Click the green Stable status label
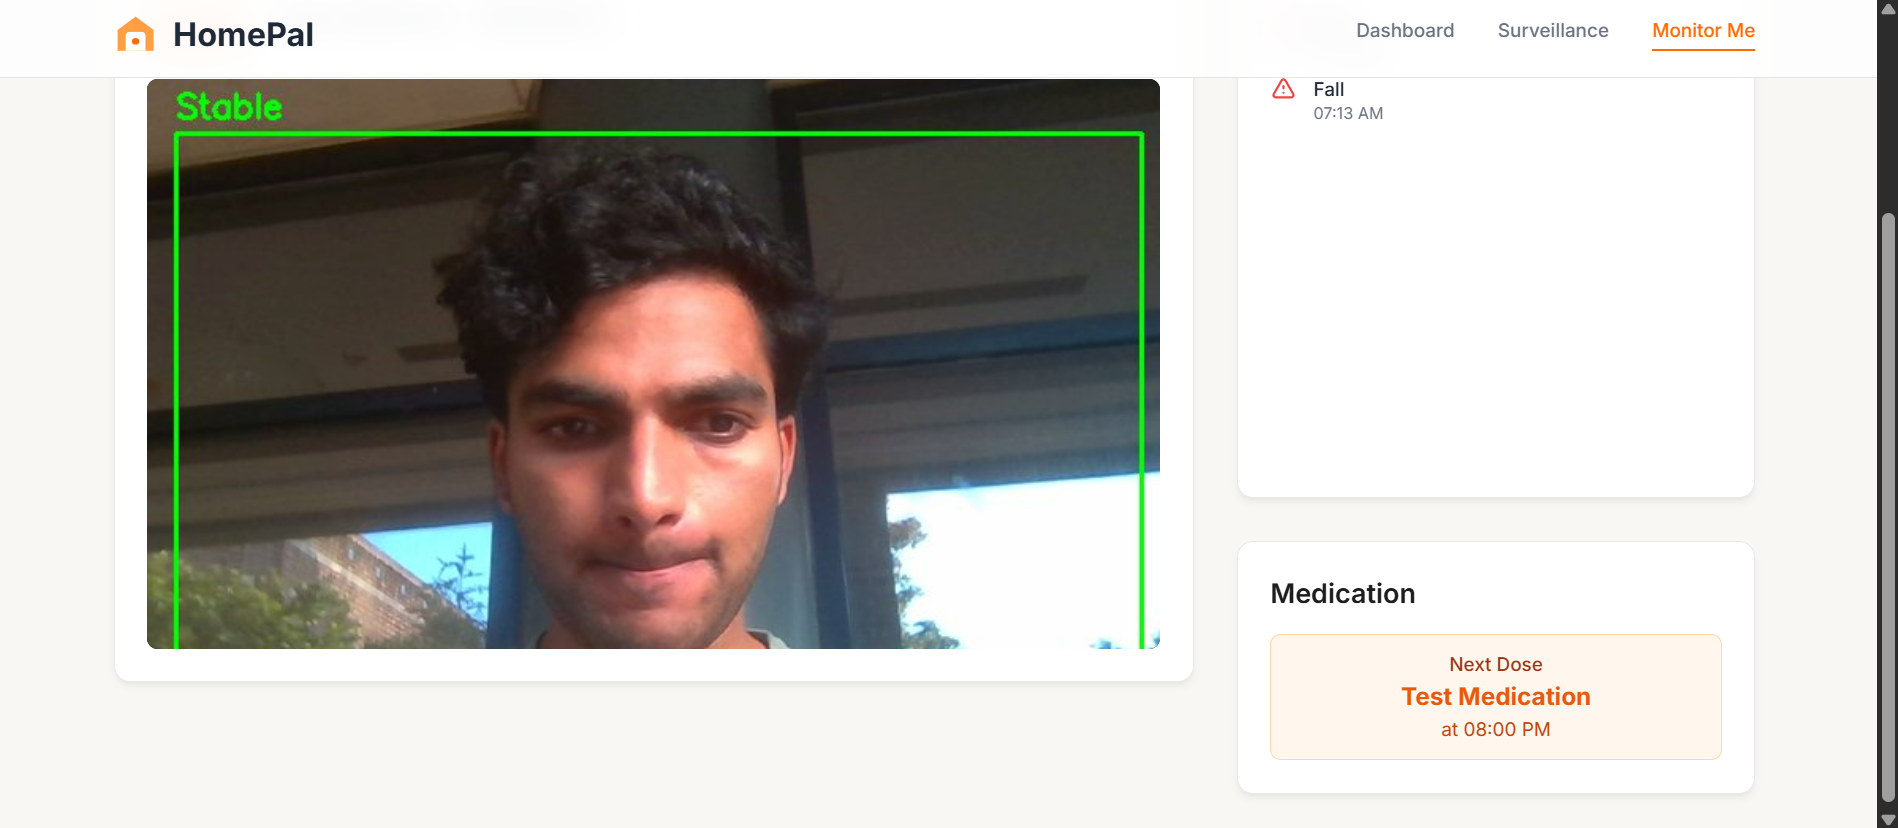Image resolution: width=1898 pixels, height=828 pixels. tap(229, 106)
